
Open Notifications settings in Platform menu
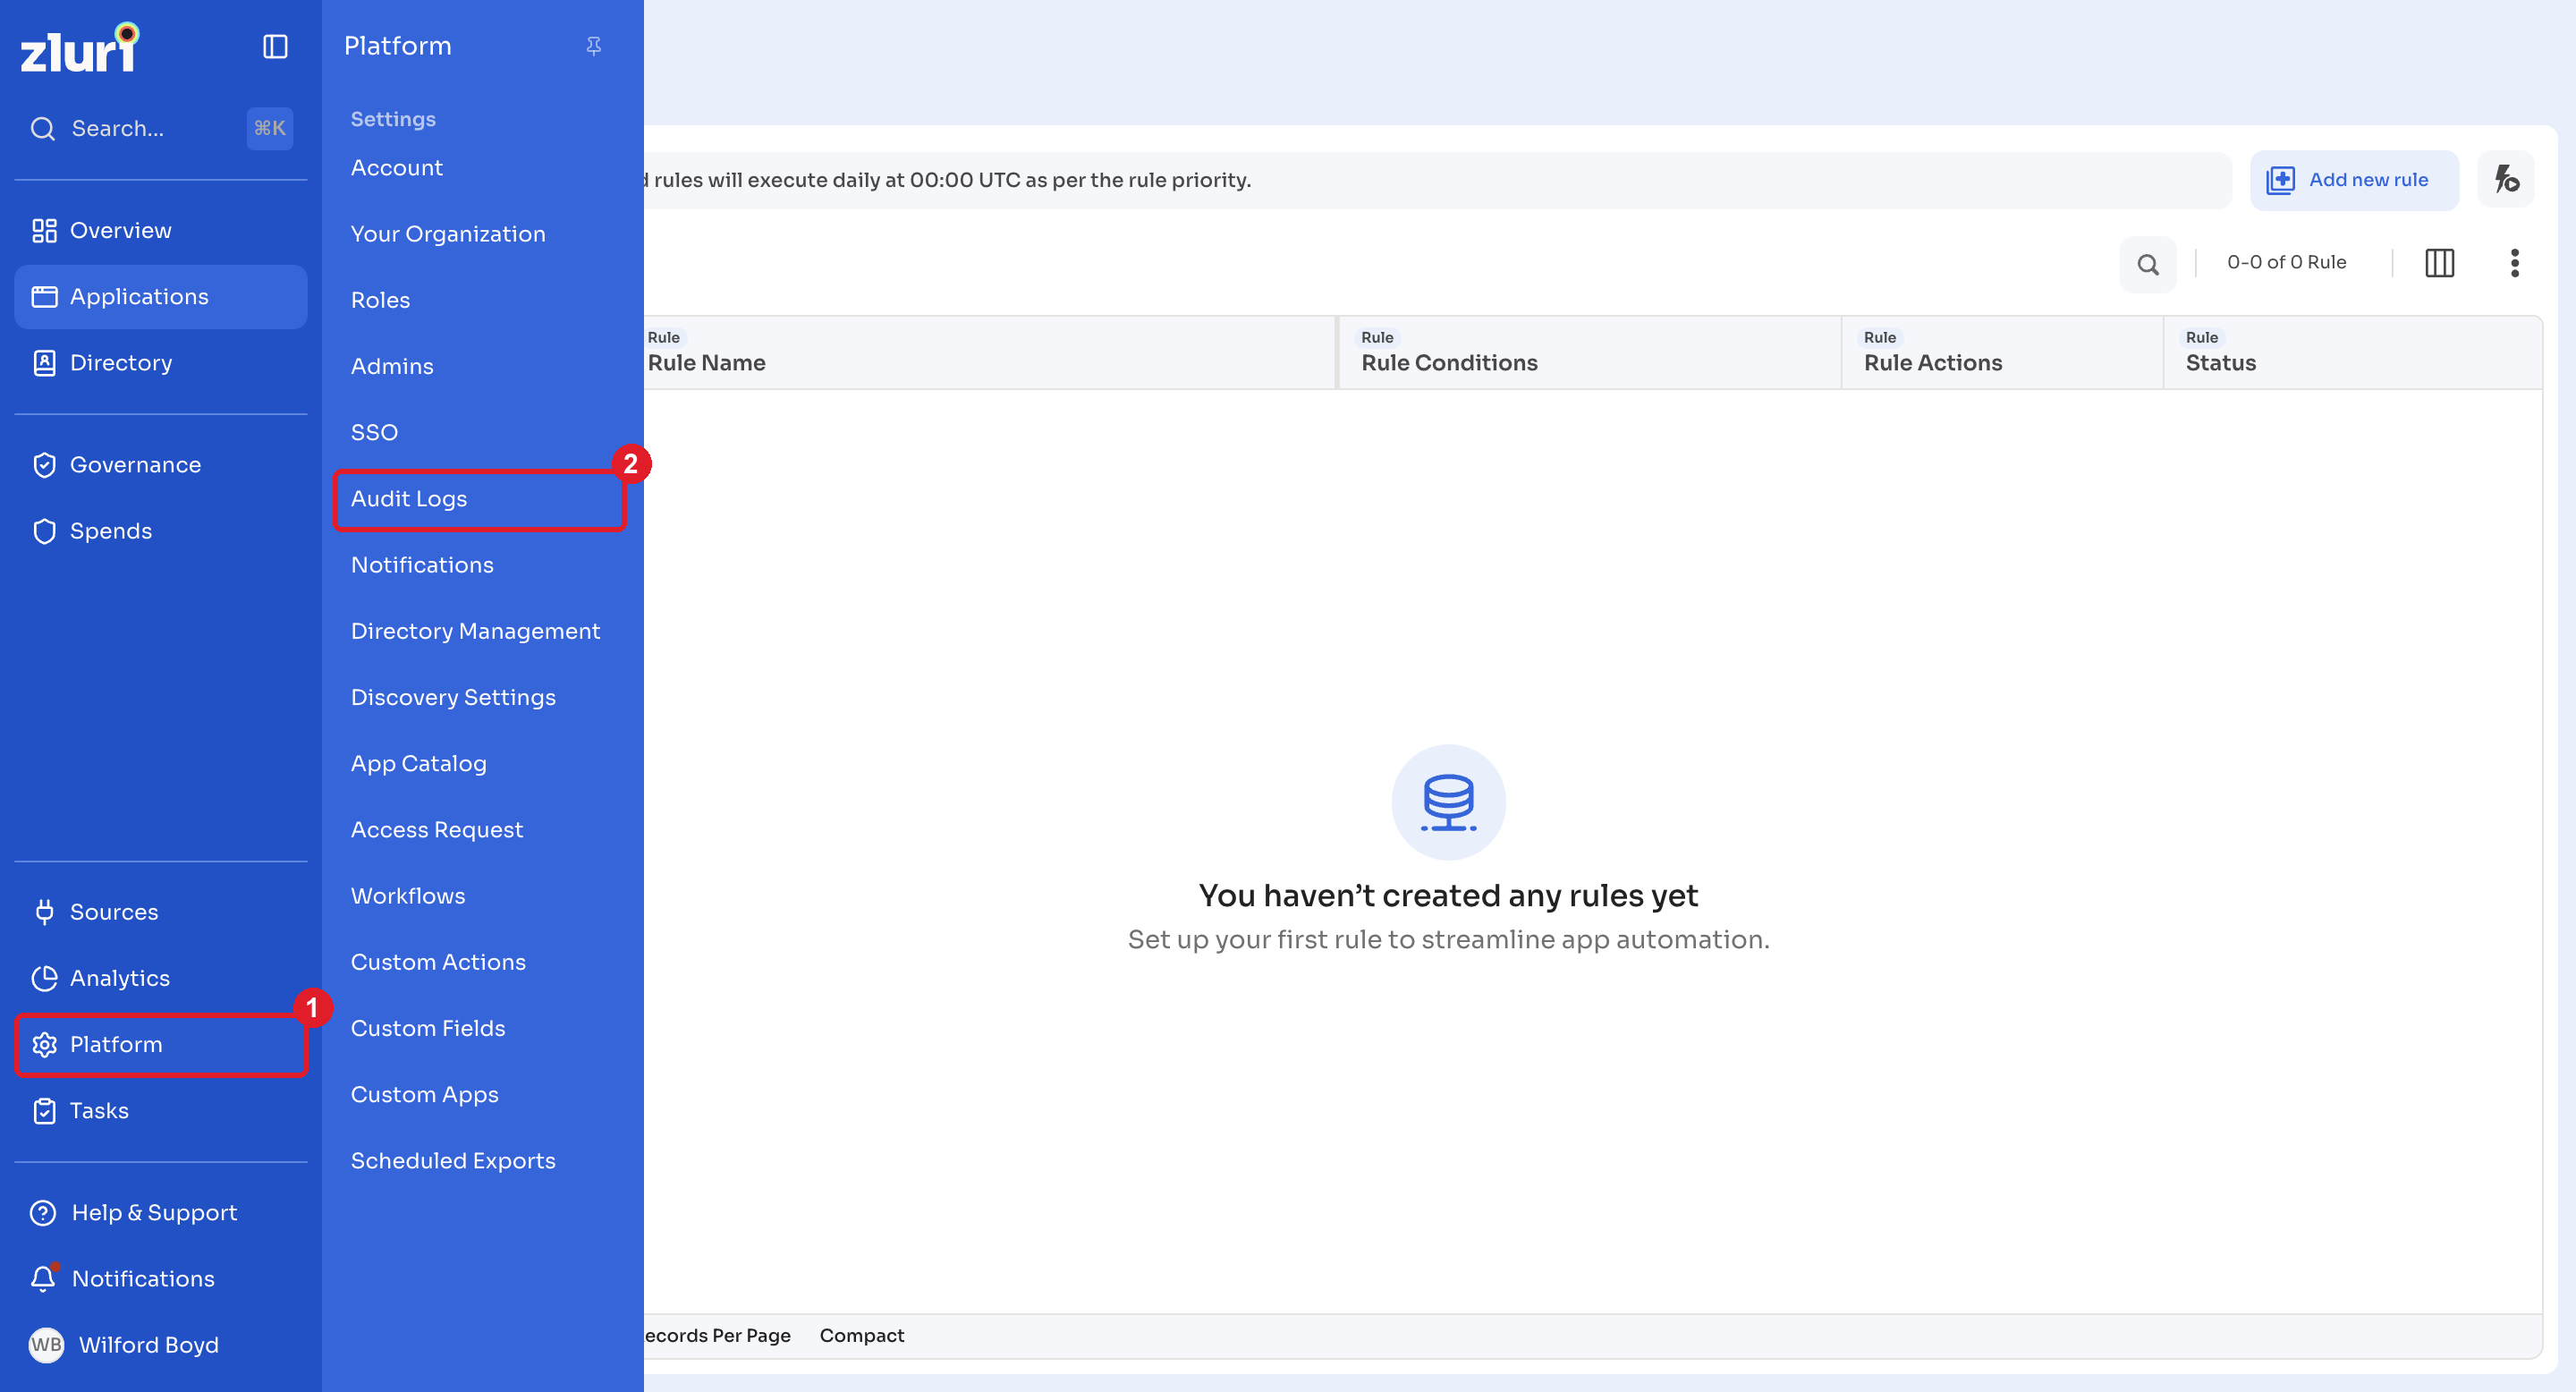[422, 565]
